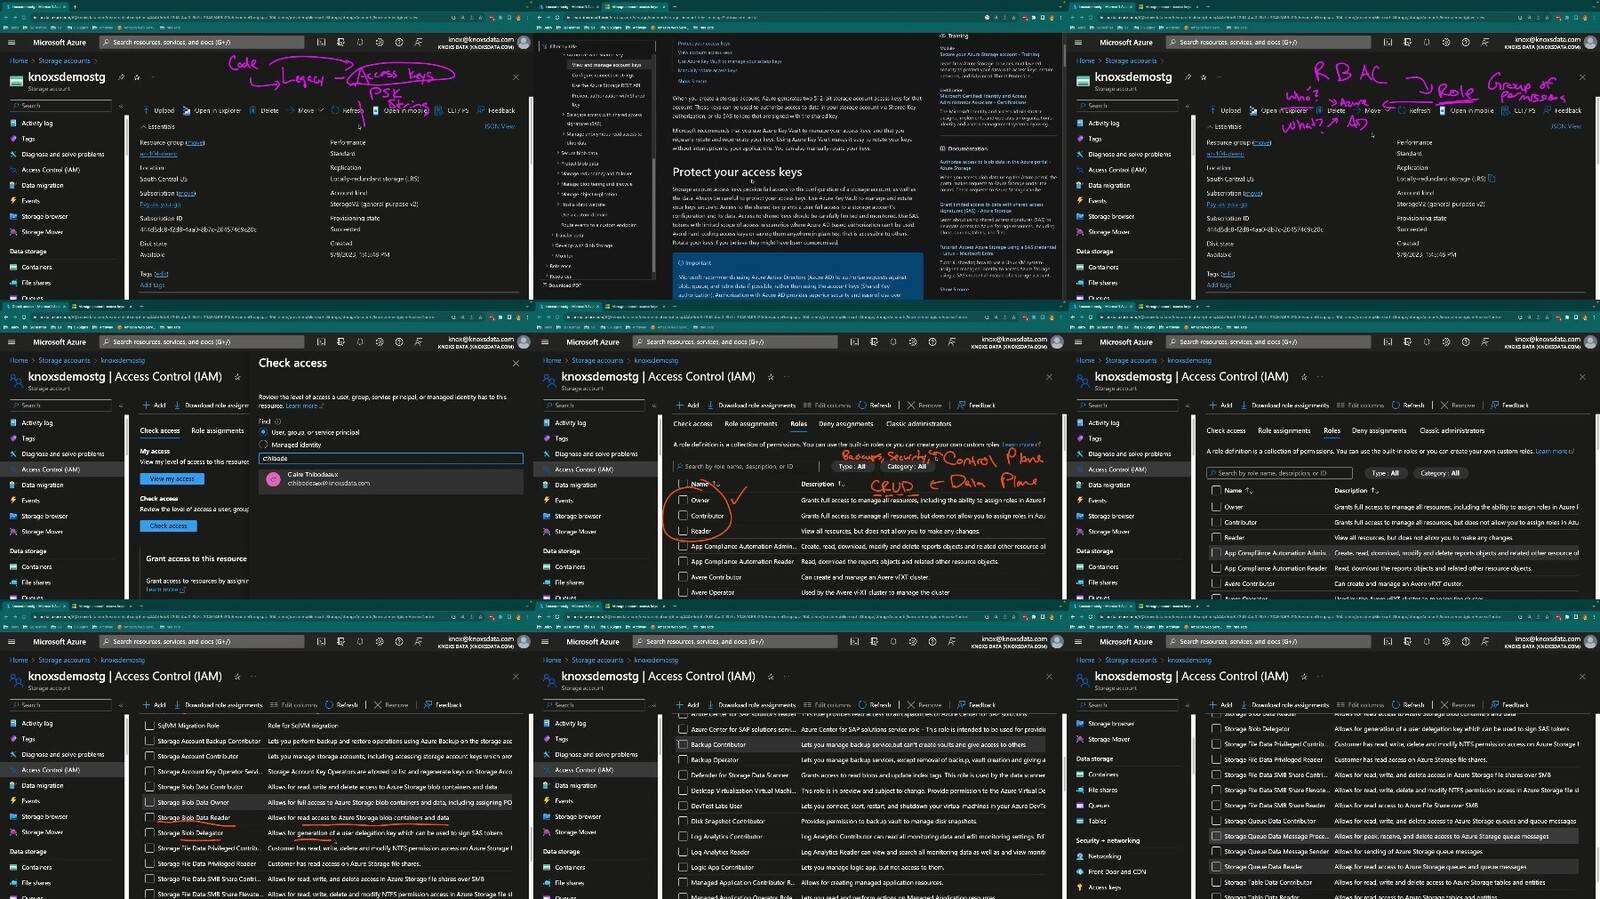Switch to Role assignments tab in Check access frame

tap(218, 431)
